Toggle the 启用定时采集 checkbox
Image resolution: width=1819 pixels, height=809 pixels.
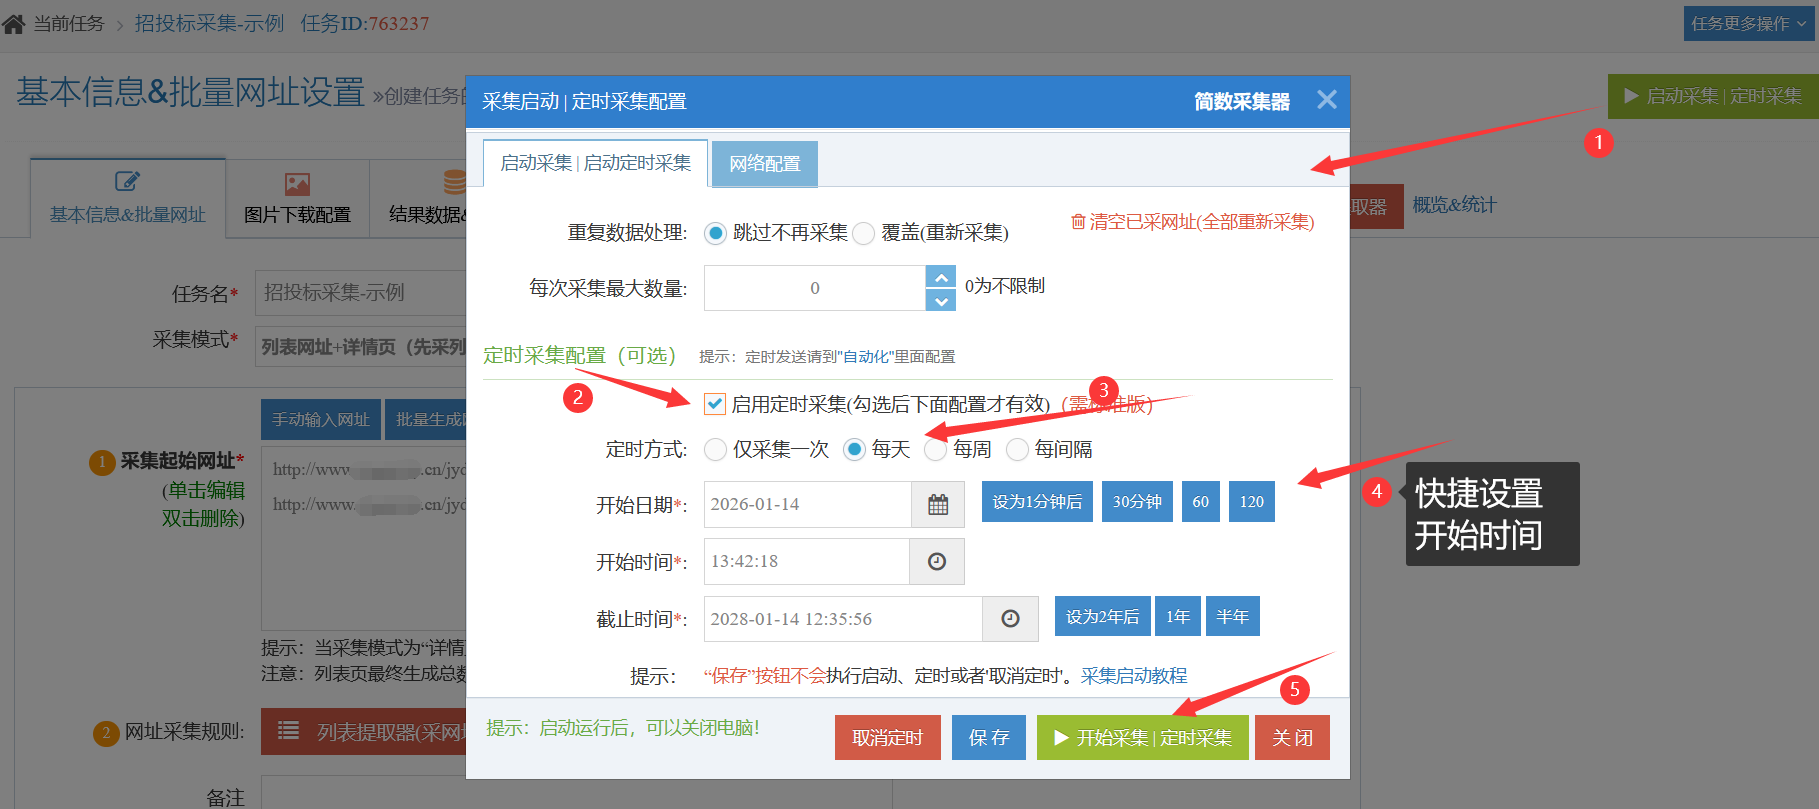point(715,404)
